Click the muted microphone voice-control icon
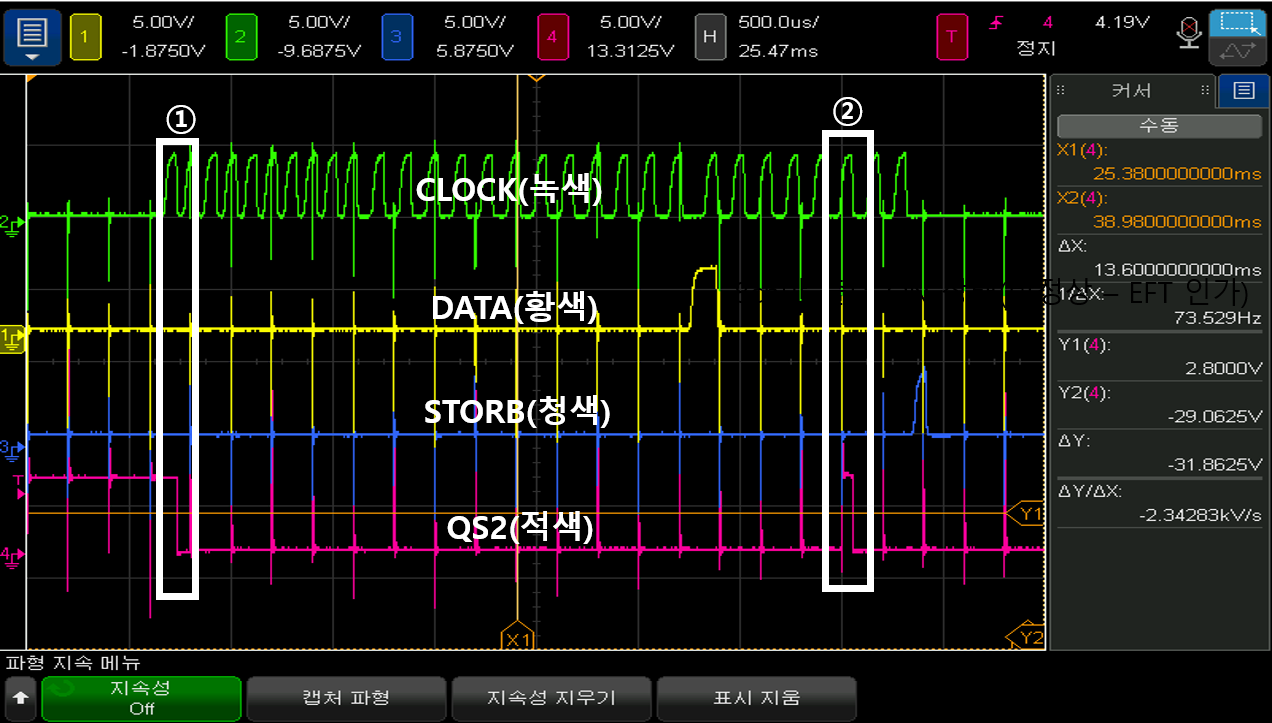This screenshot has height=723, width=1272. click(x=1189, y=32)
